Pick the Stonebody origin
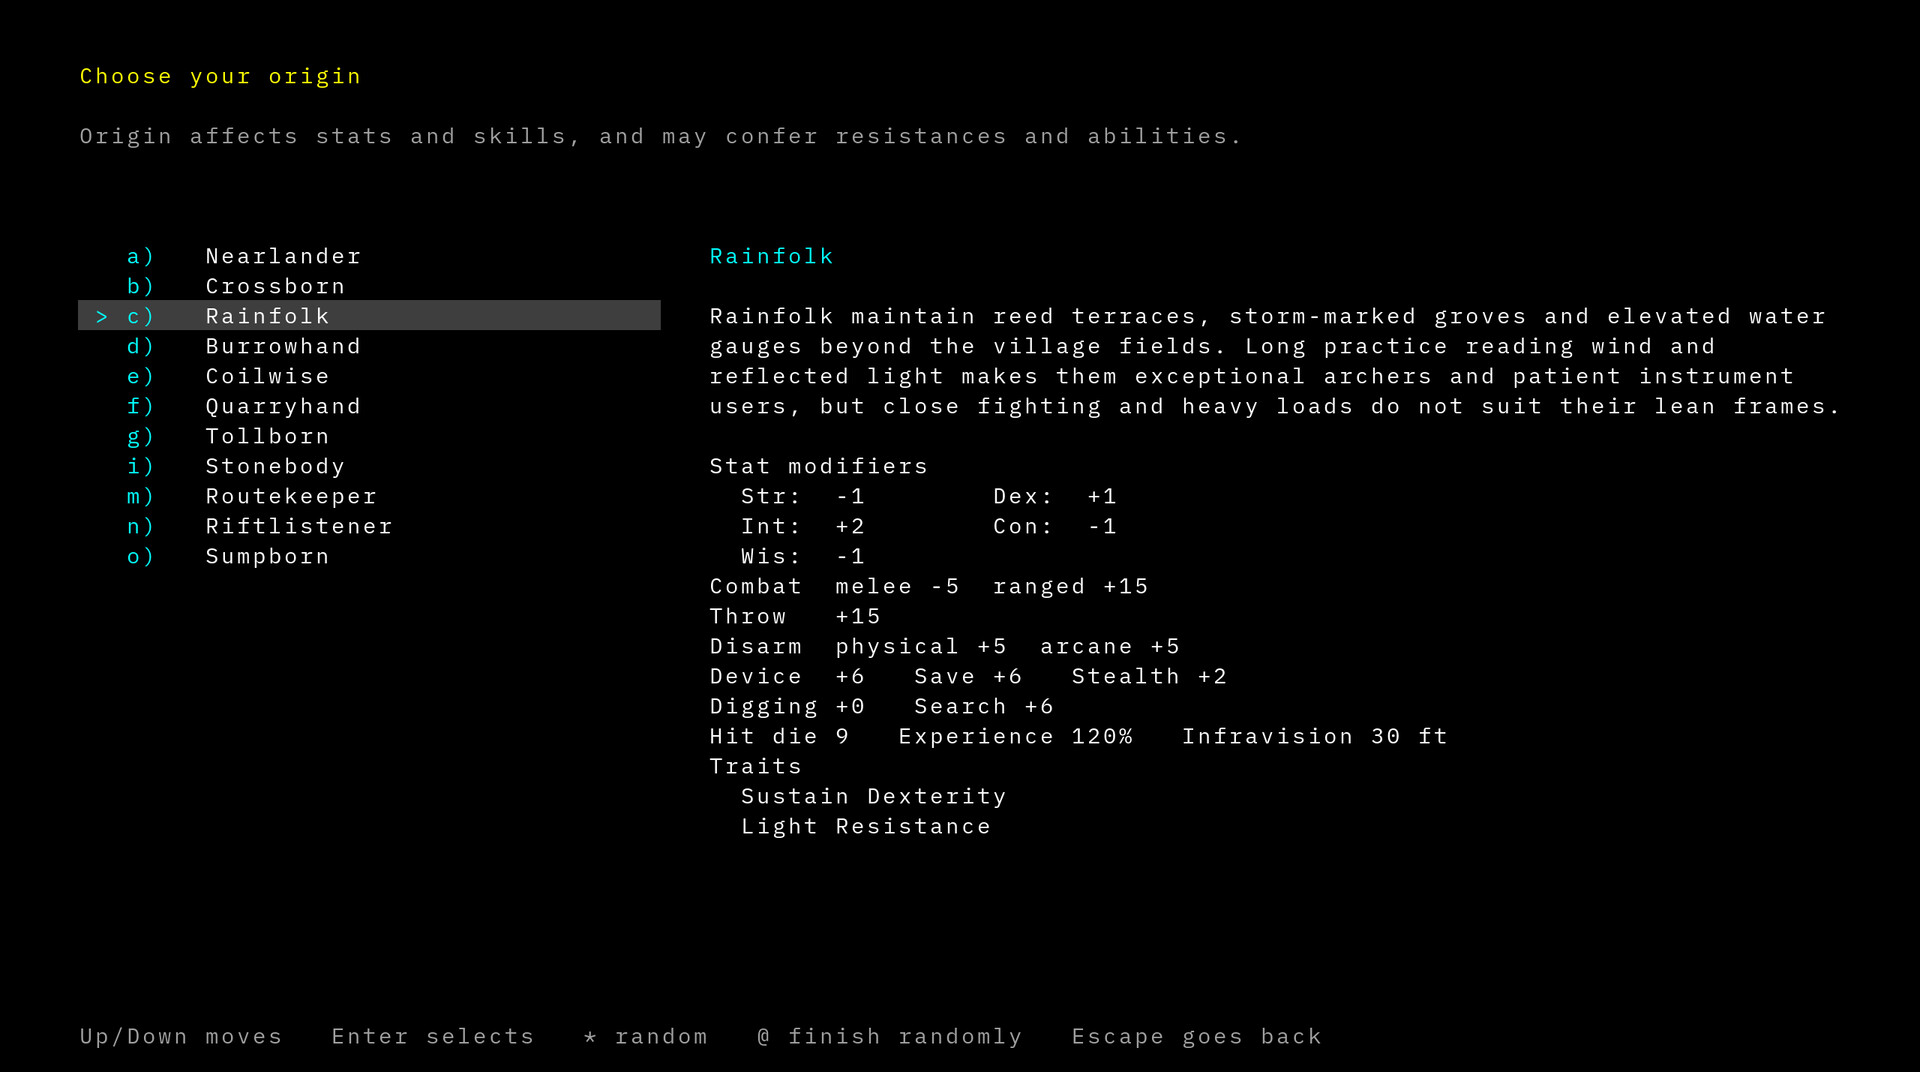The image size is (1920, 1072). 369,466
